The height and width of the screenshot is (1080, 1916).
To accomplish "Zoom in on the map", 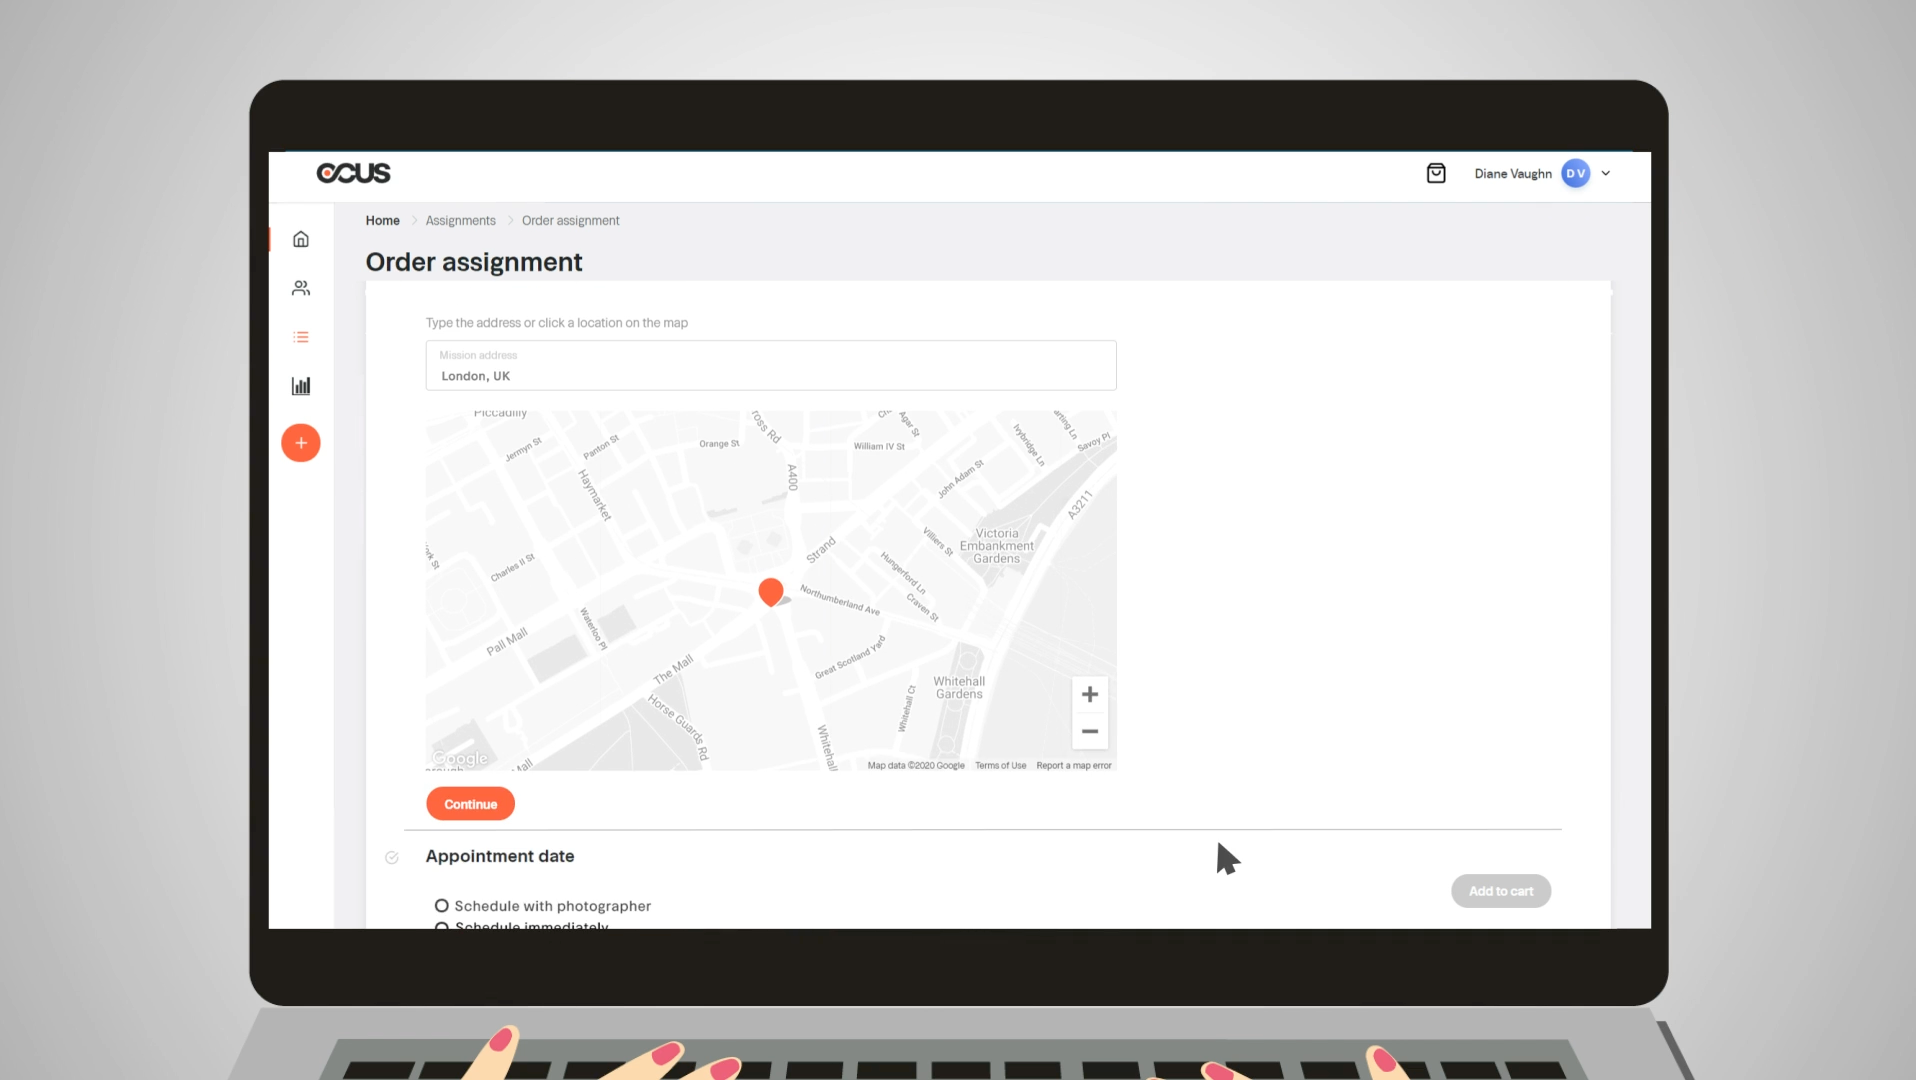I will click(1090, 694).
